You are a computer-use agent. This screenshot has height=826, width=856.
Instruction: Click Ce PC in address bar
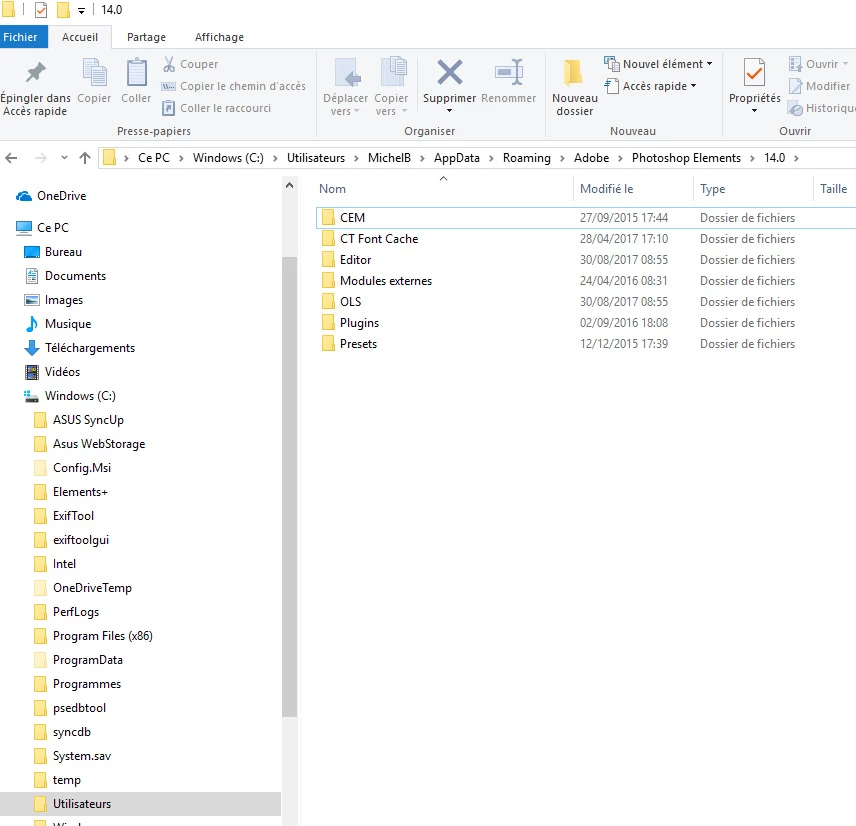point(154,158)
